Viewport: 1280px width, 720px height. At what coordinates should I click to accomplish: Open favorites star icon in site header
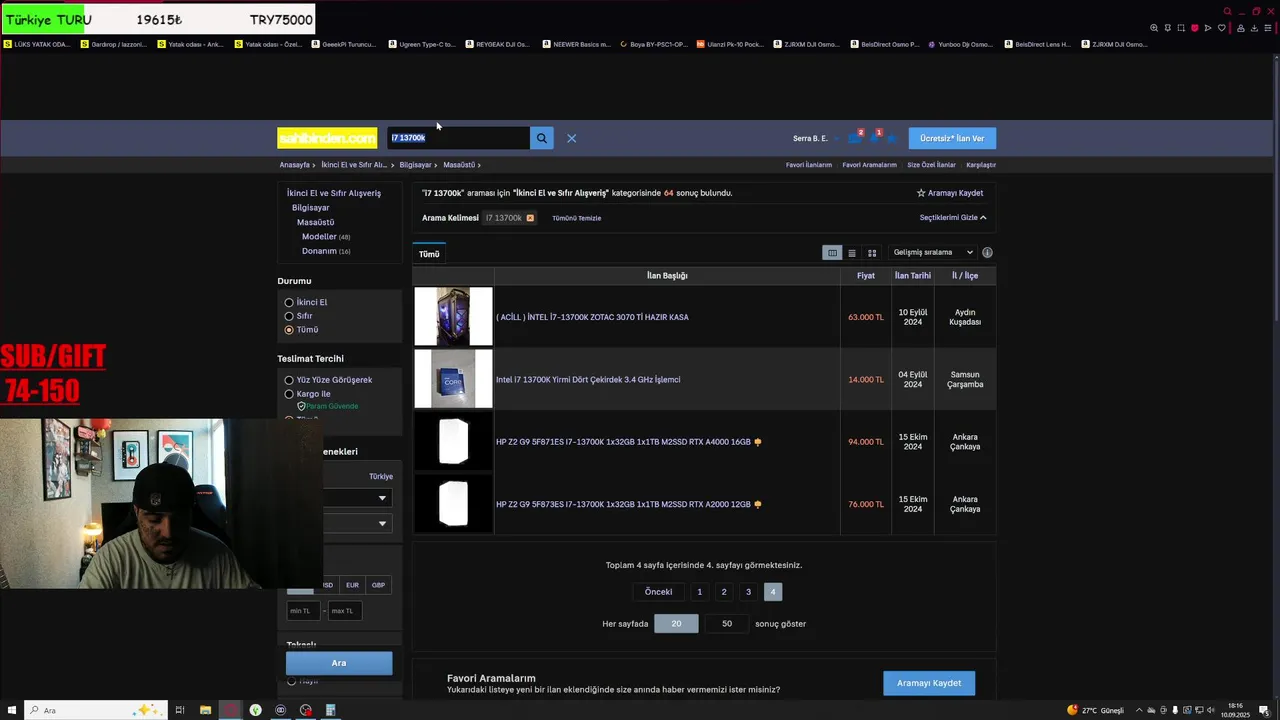coord(893,138)
